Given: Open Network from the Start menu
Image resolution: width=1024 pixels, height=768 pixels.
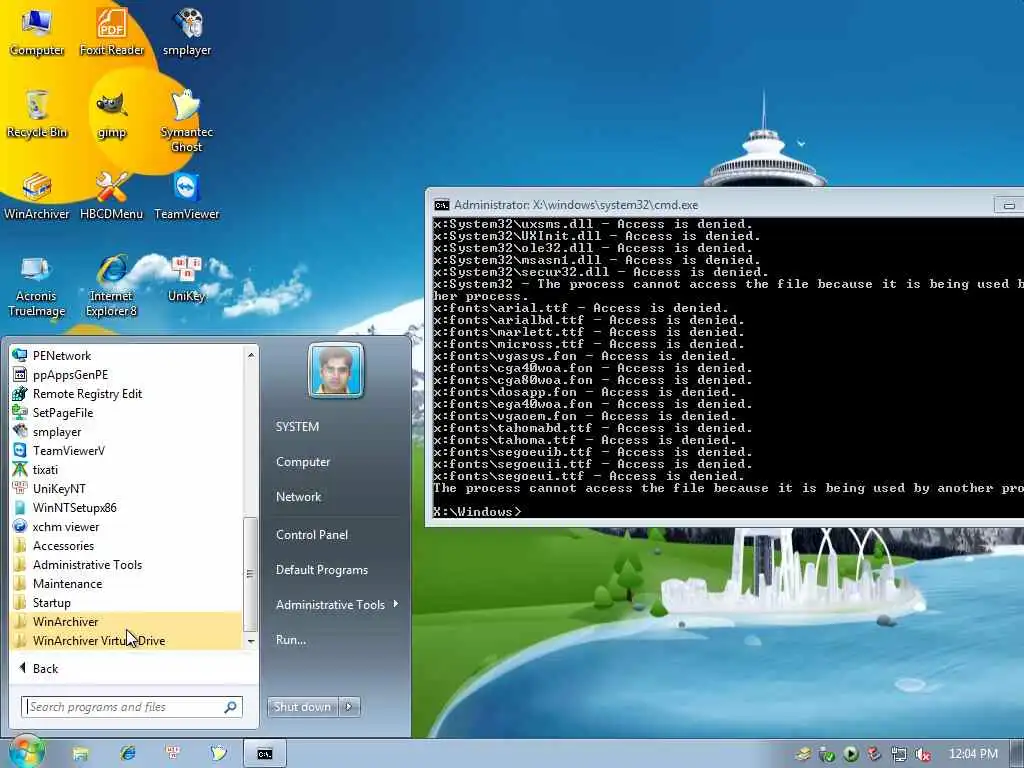Looking at the screenshot, I should [x=298, y=497].
